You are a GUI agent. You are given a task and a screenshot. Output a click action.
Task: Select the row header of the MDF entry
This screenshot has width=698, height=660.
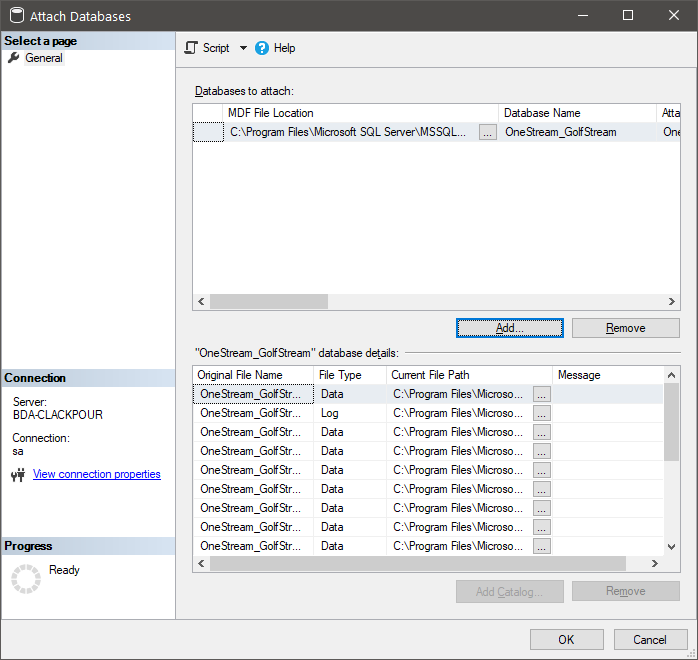point(208,132)
